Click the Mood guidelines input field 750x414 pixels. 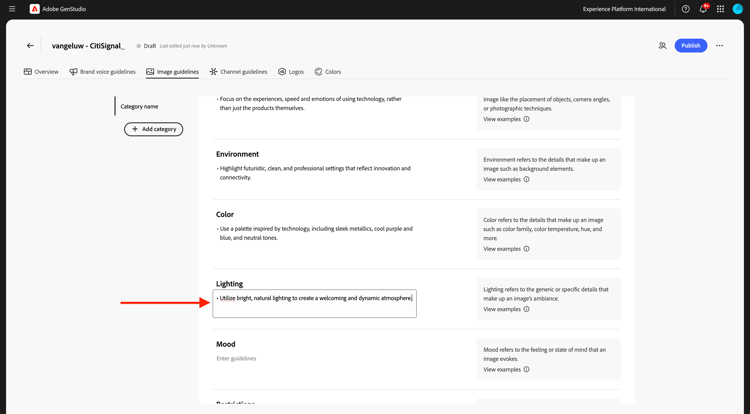coord(315,358)
